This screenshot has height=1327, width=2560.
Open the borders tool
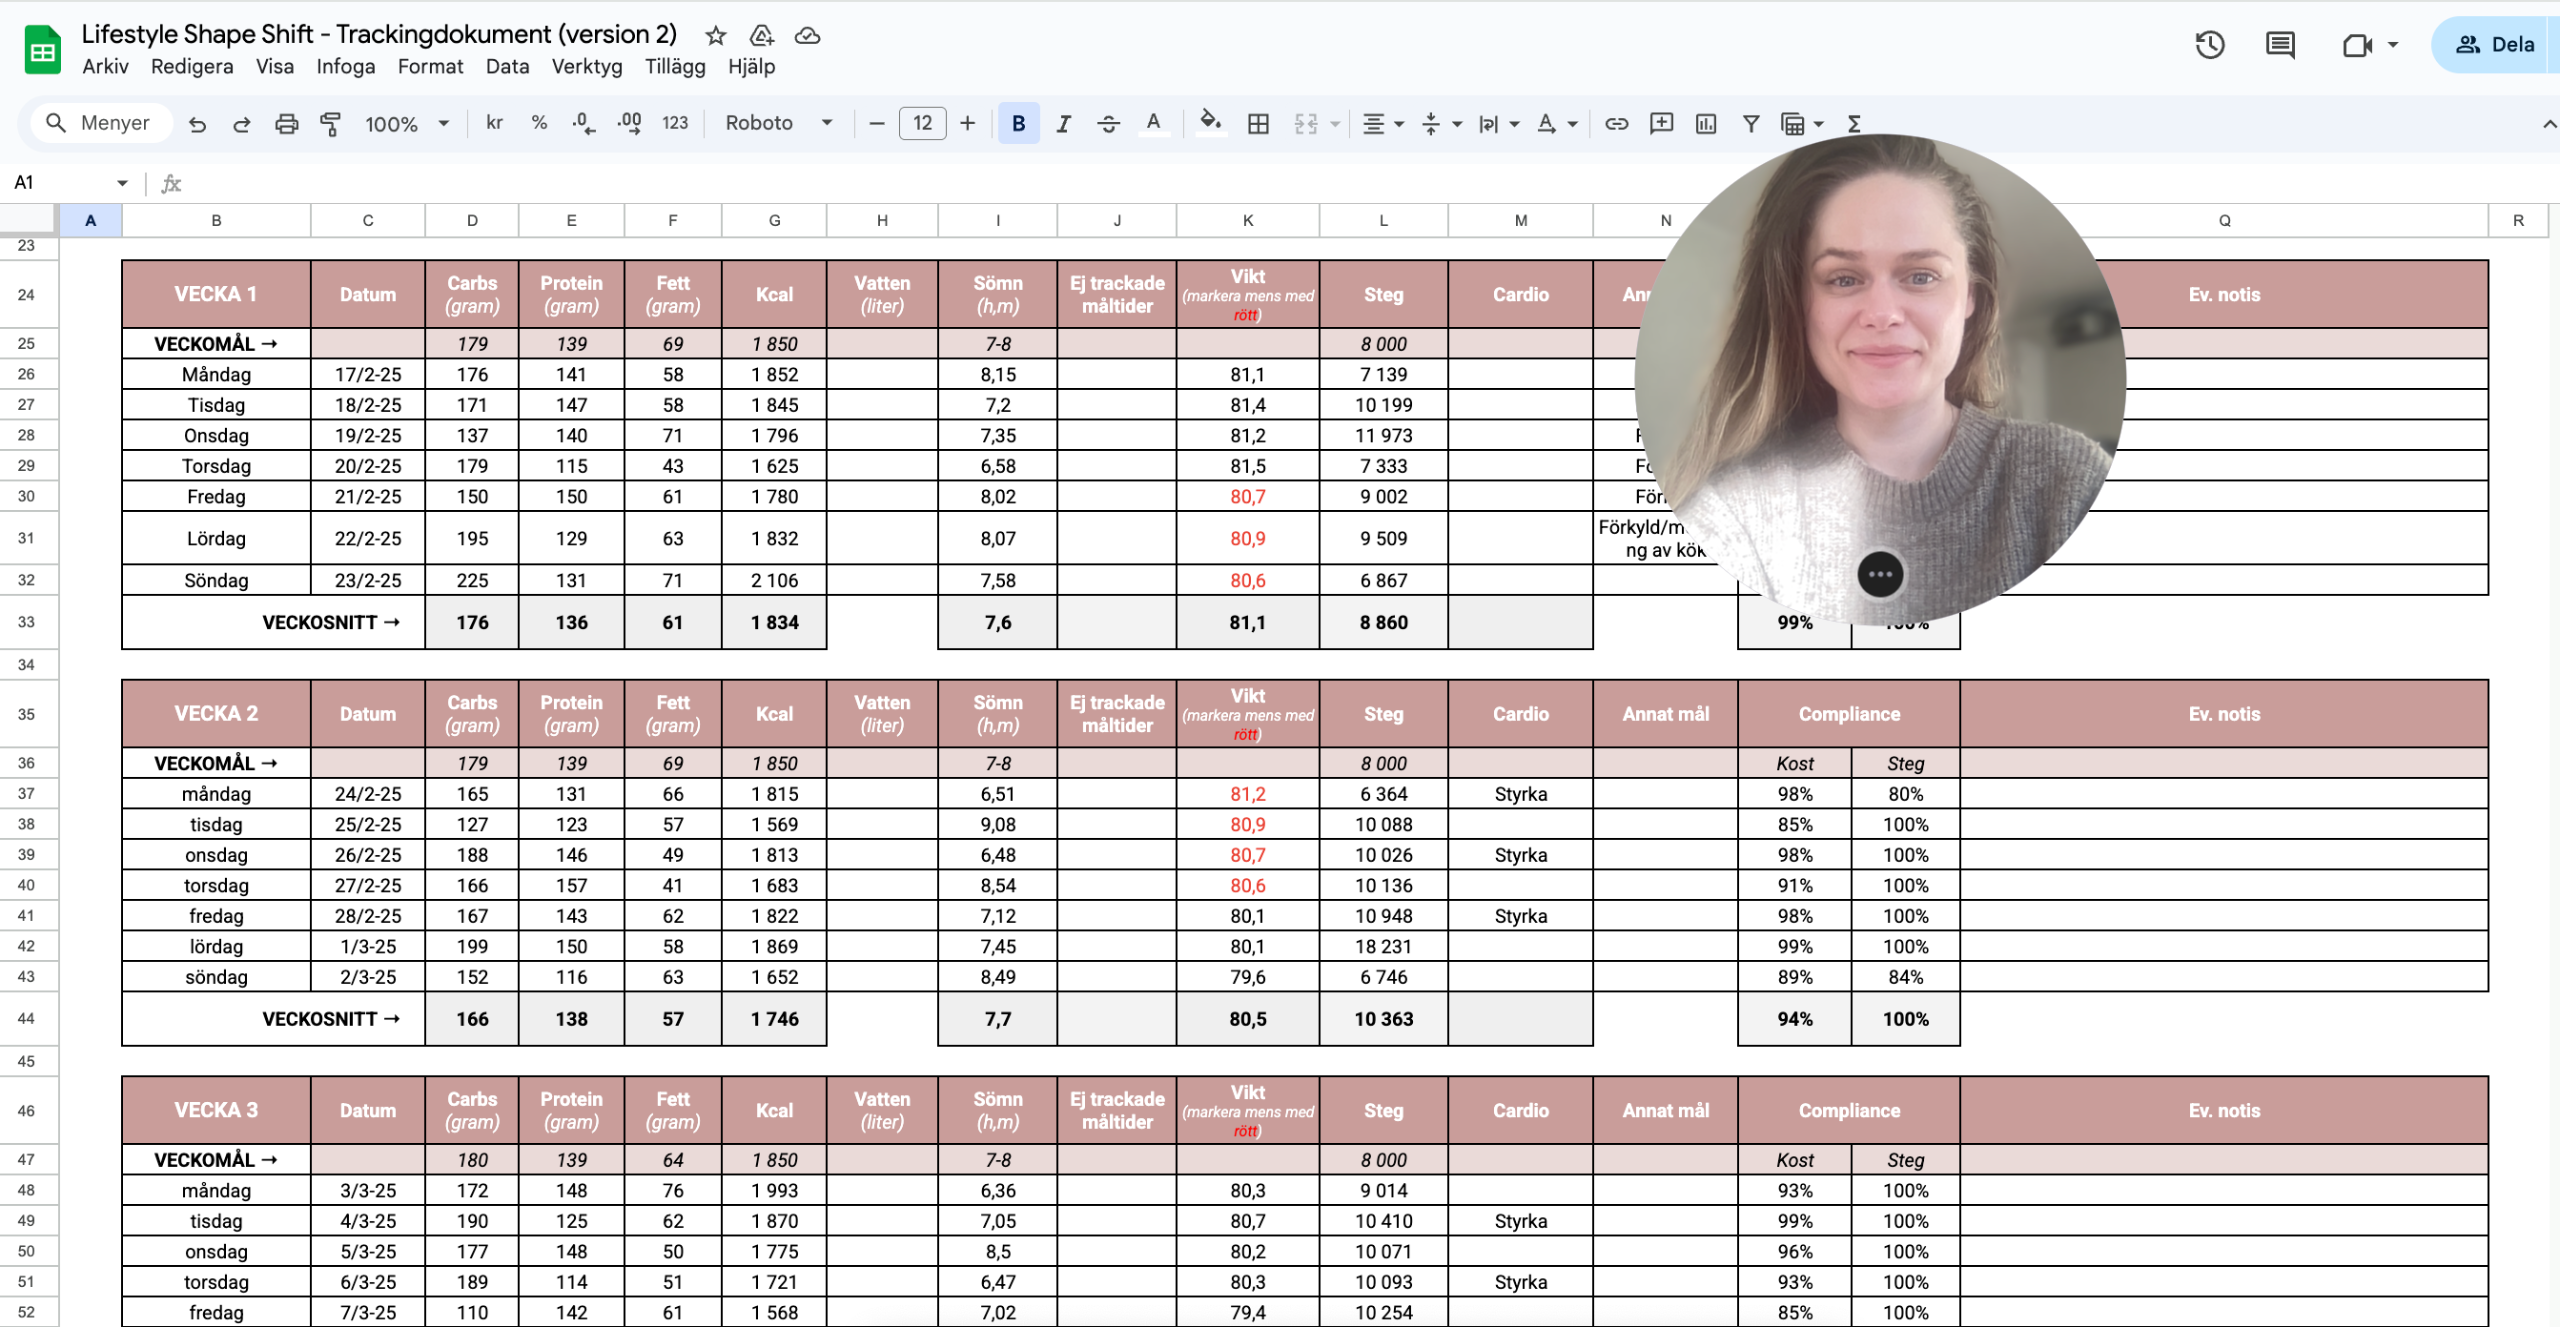tap(1258, 124)
